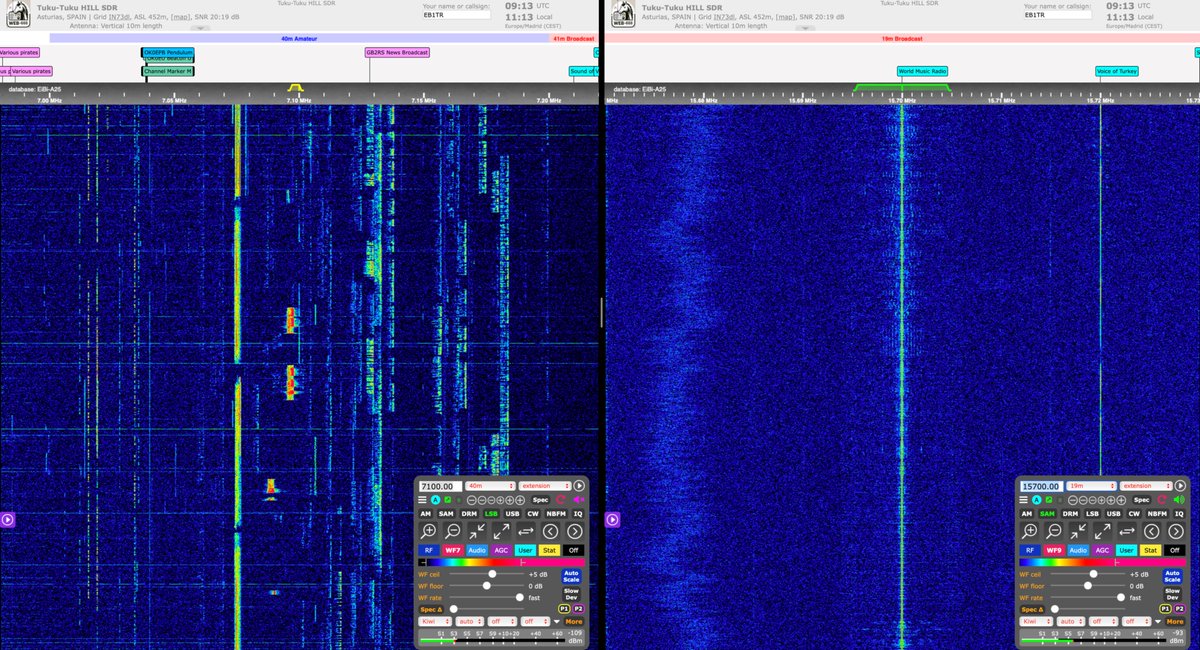
Task: Open Audio tab in left panel
Action: (x=477, y=551)
